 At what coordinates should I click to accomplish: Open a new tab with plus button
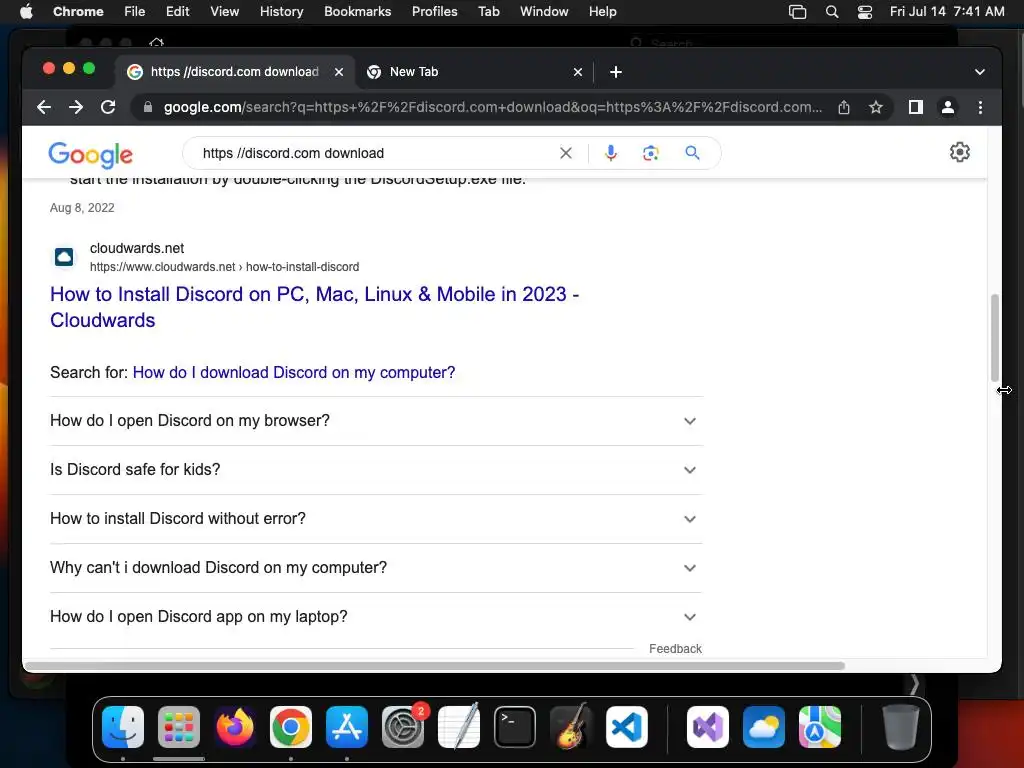[x=616, y=72]
